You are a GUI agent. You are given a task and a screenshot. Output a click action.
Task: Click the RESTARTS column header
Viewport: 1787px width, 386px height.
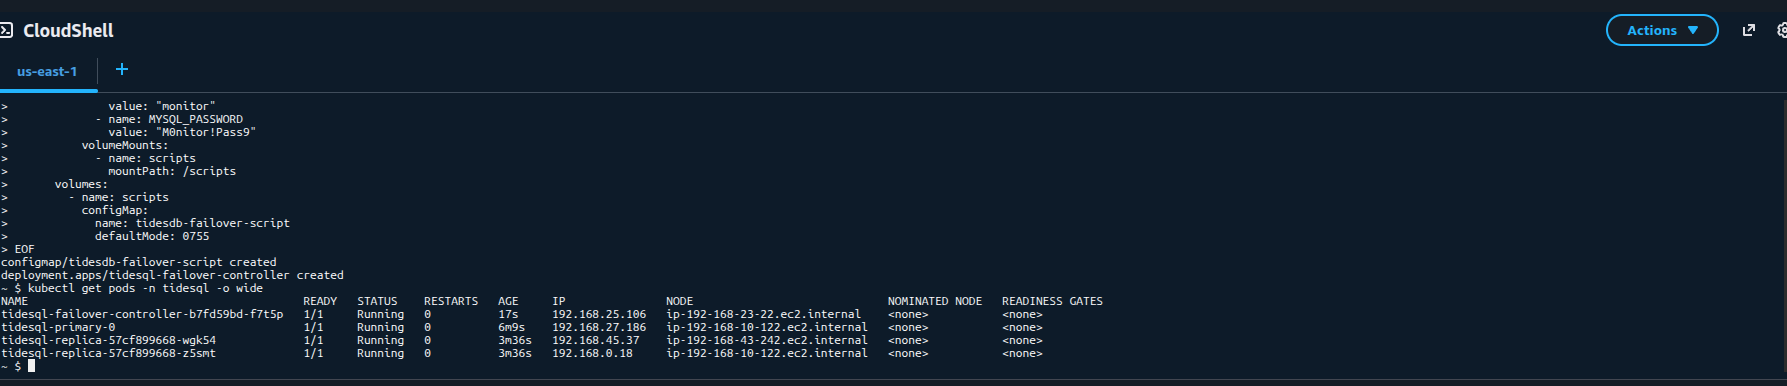pos(451,301)
